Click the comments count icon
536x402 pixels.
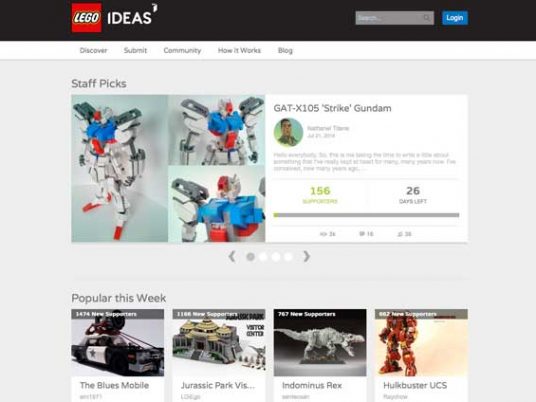[362, 234]
